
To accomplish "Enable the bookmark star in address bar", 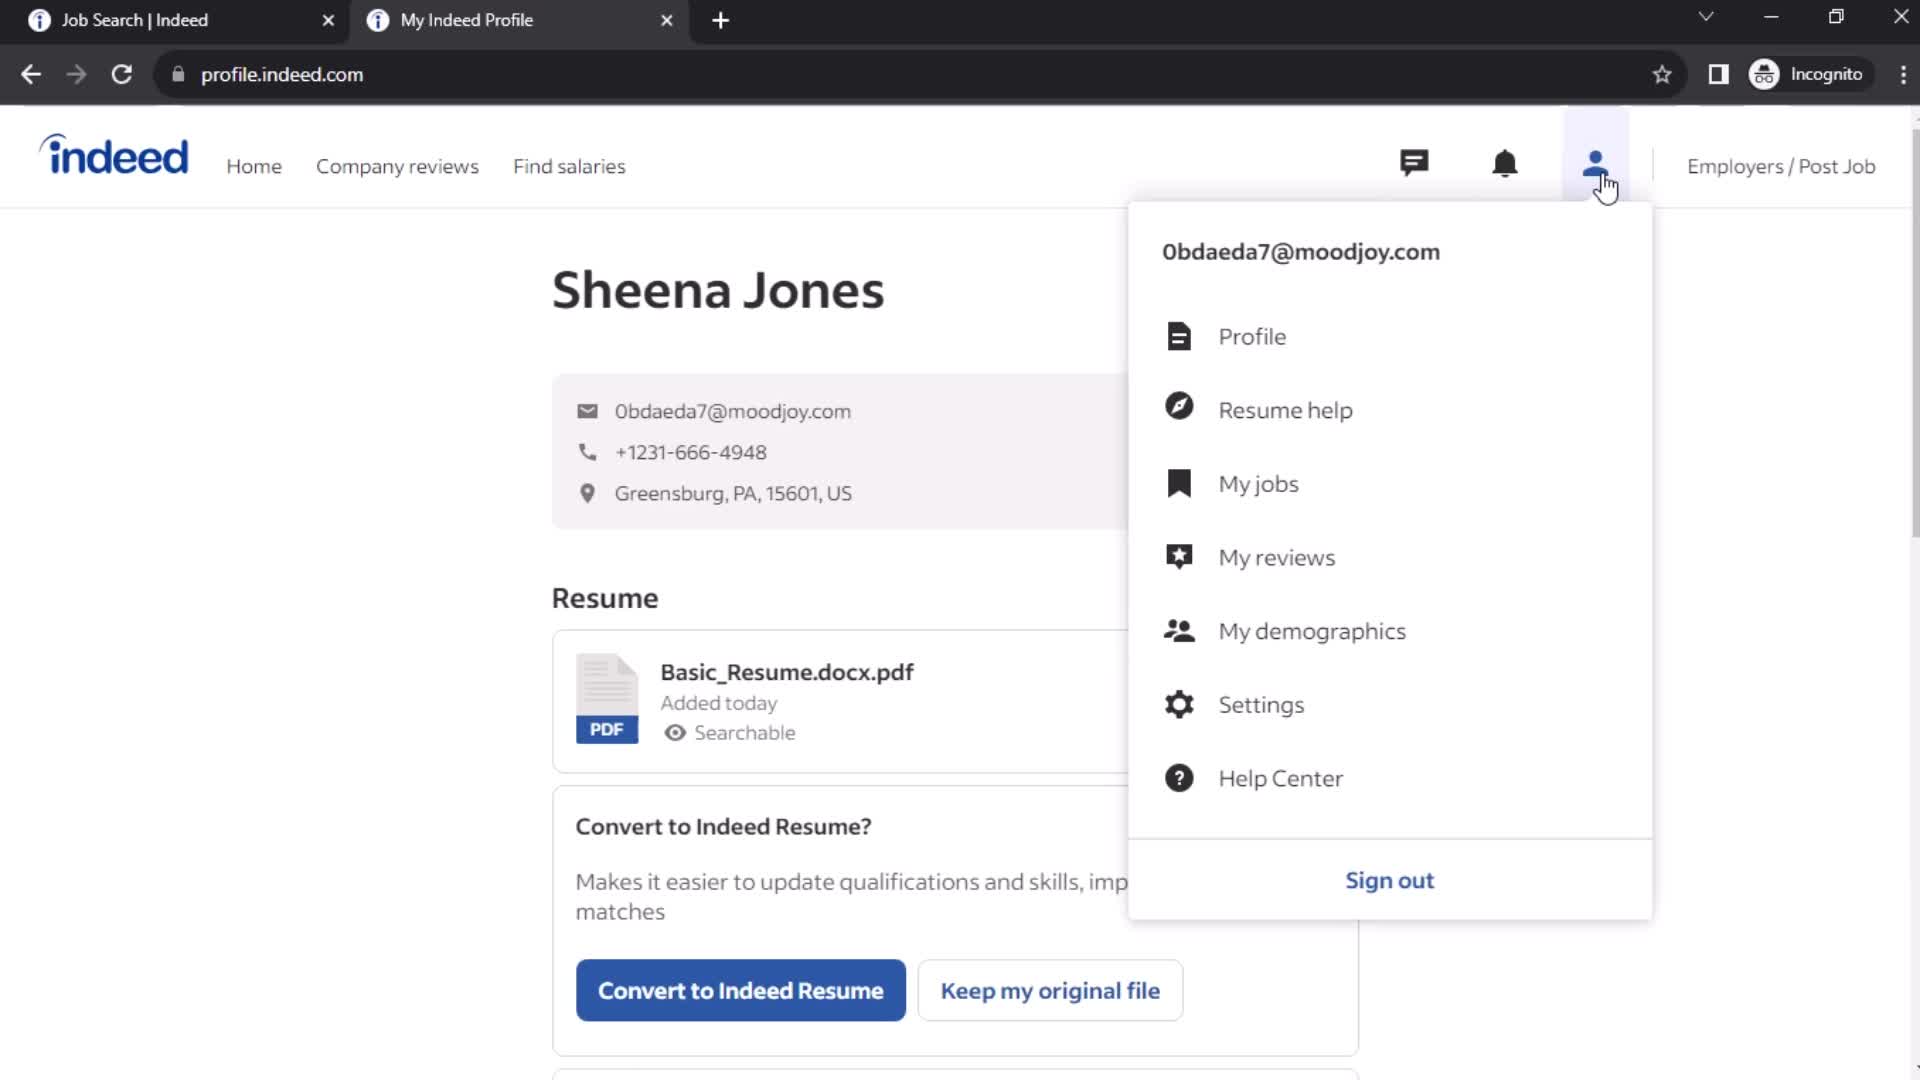I will (1662, 74).
